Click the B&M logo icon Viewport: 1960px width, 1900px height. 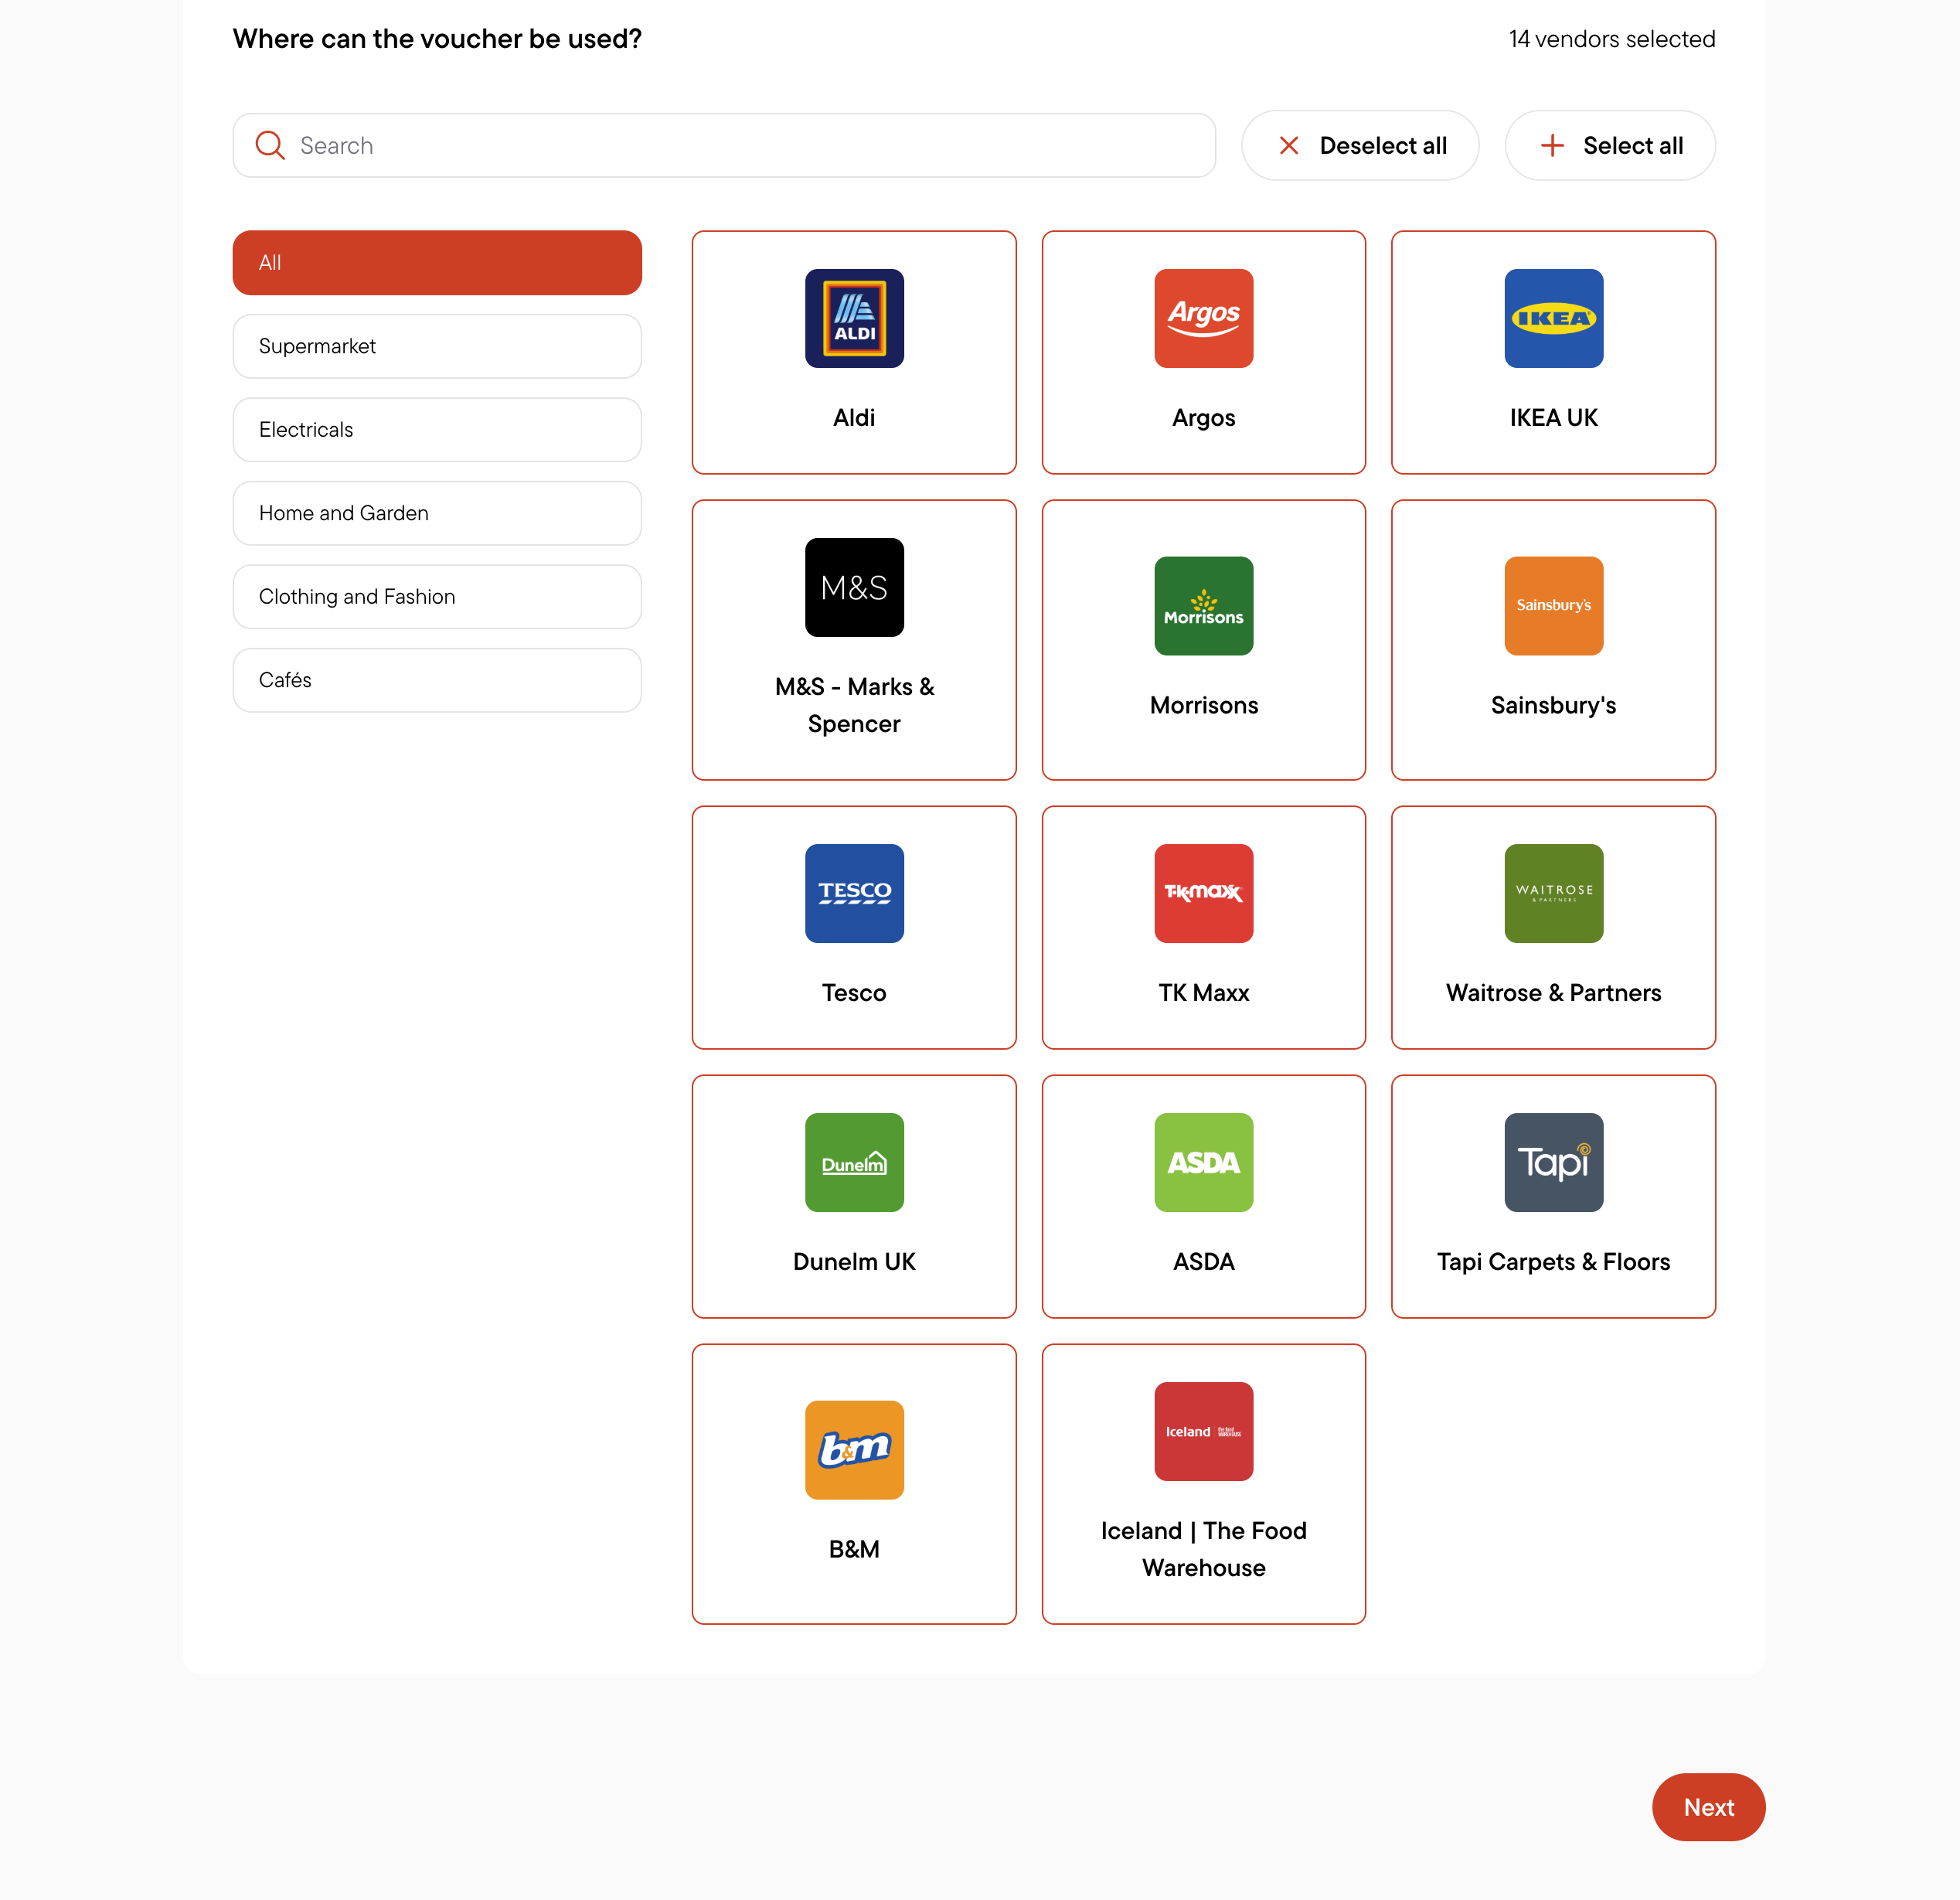[854, 1450]
